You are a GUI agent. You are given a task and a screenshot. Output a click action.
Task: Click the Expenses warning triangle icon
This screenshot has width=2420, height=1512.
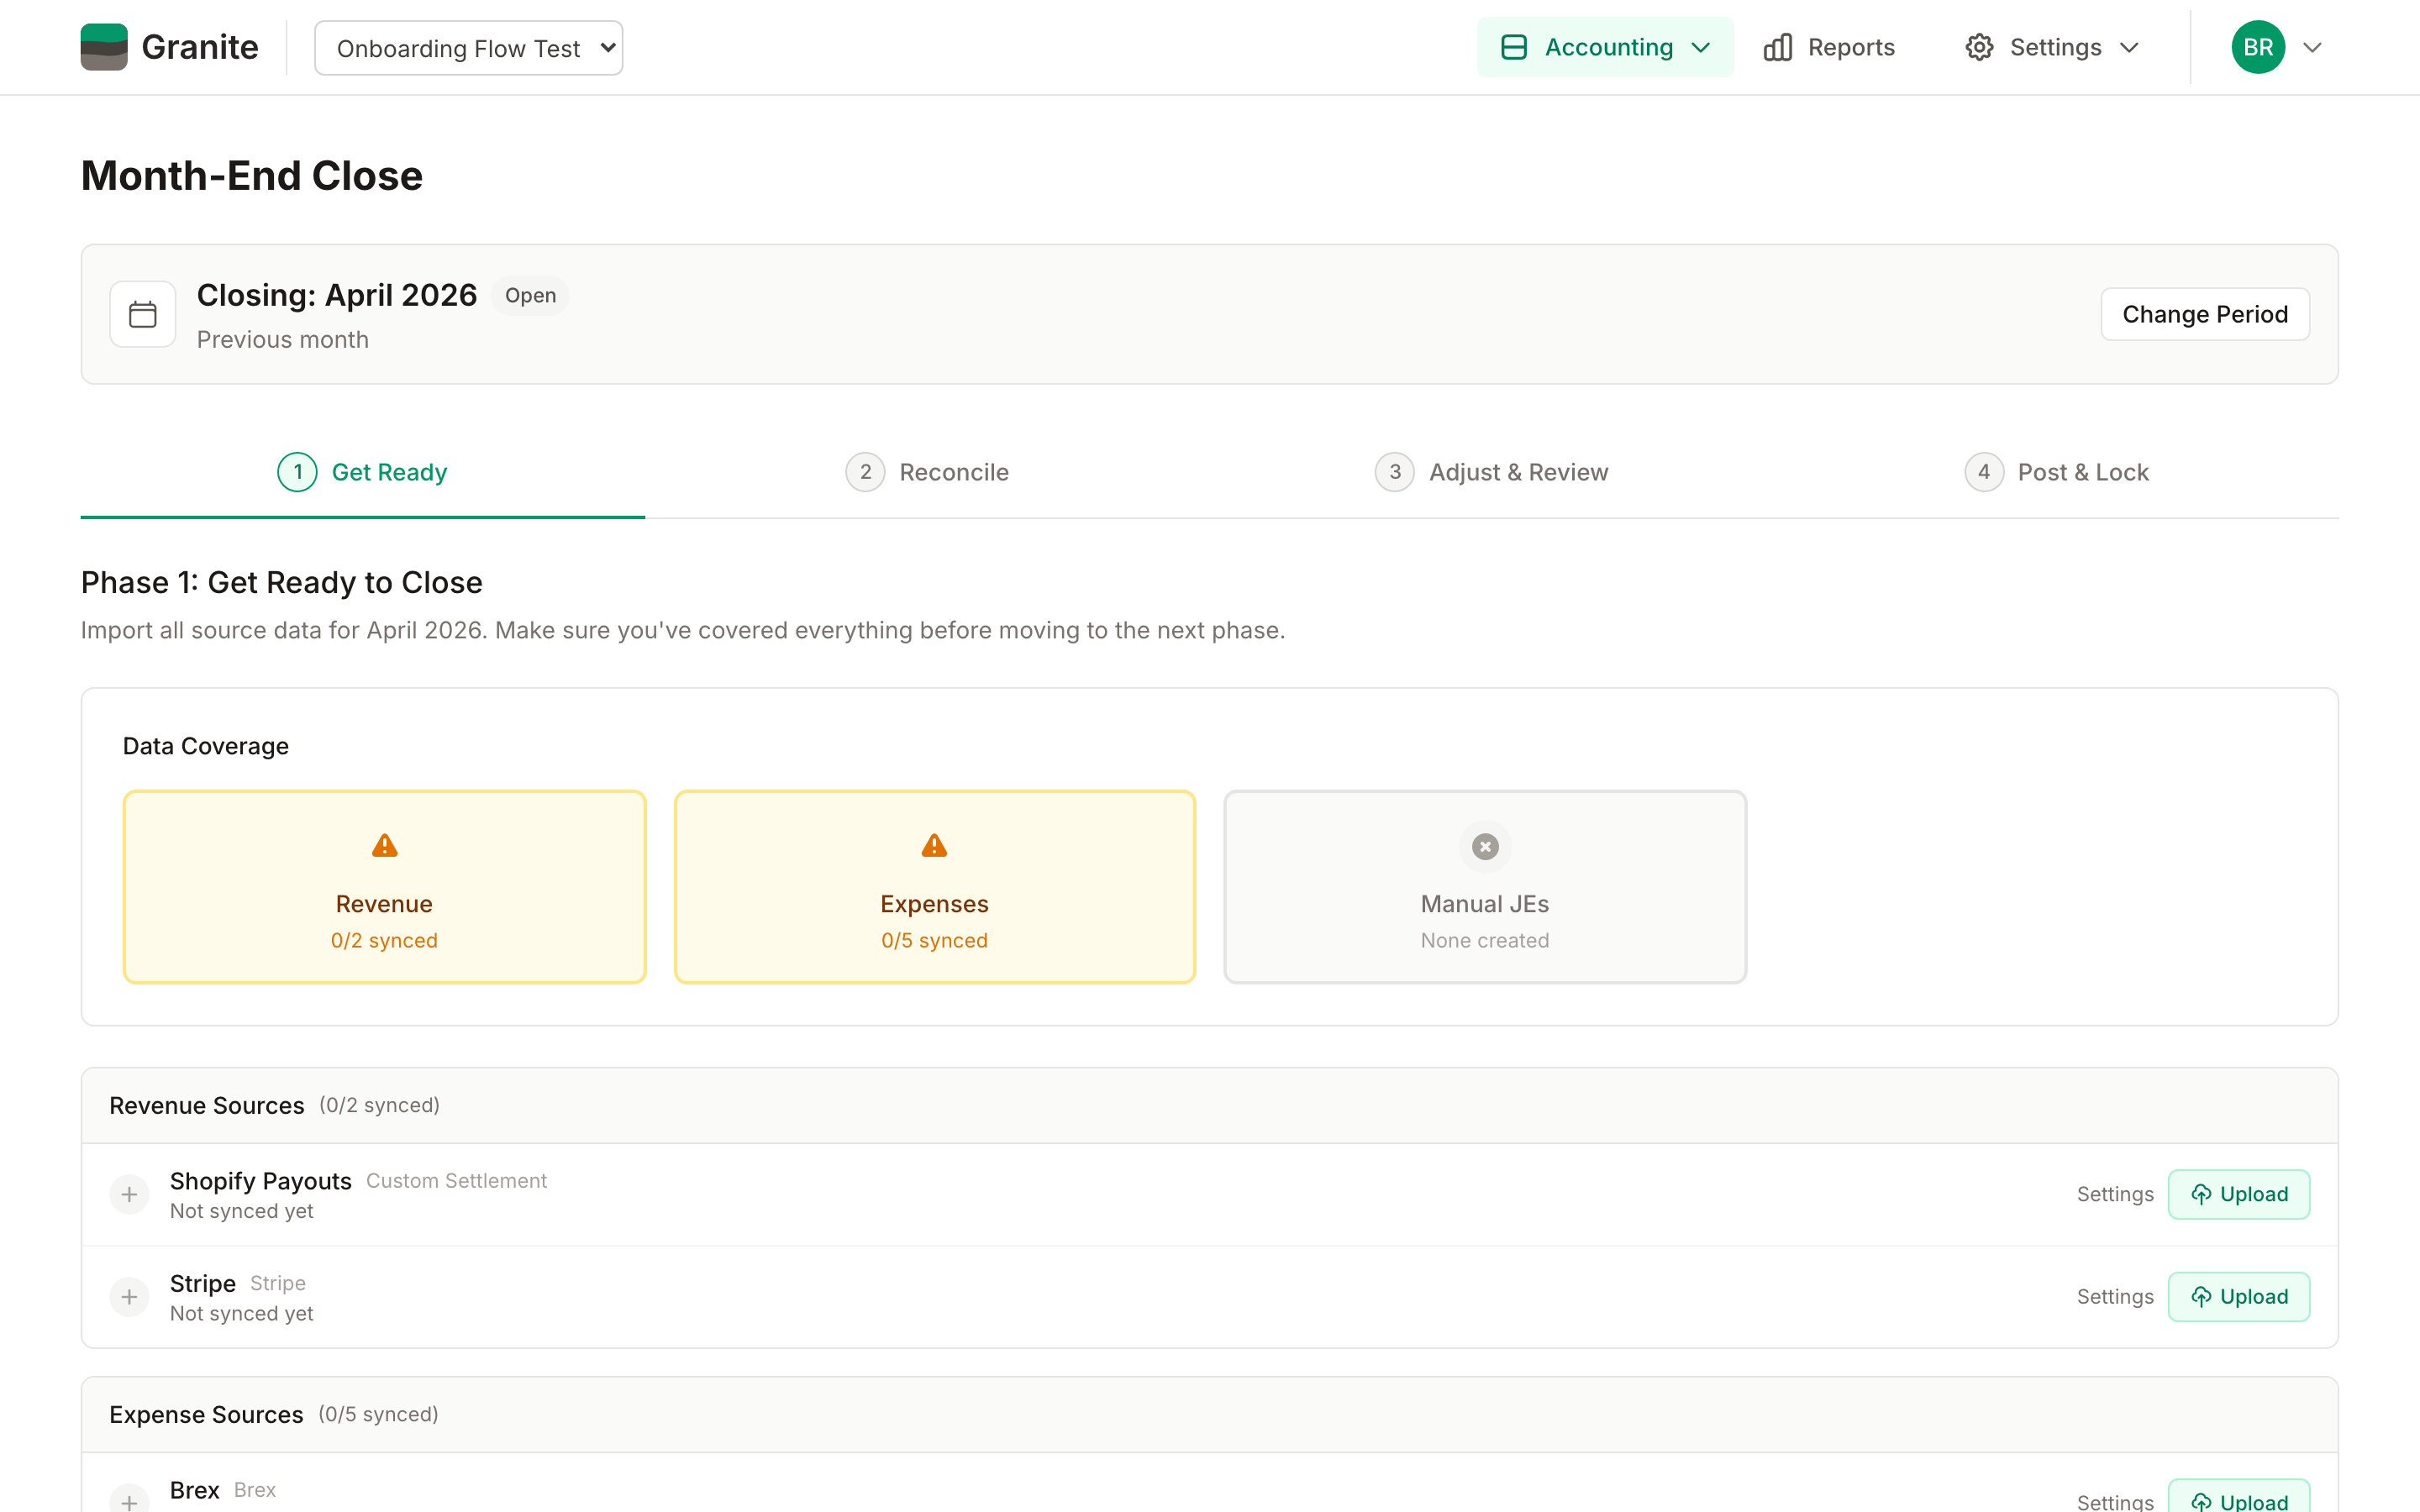coord(934,846)
